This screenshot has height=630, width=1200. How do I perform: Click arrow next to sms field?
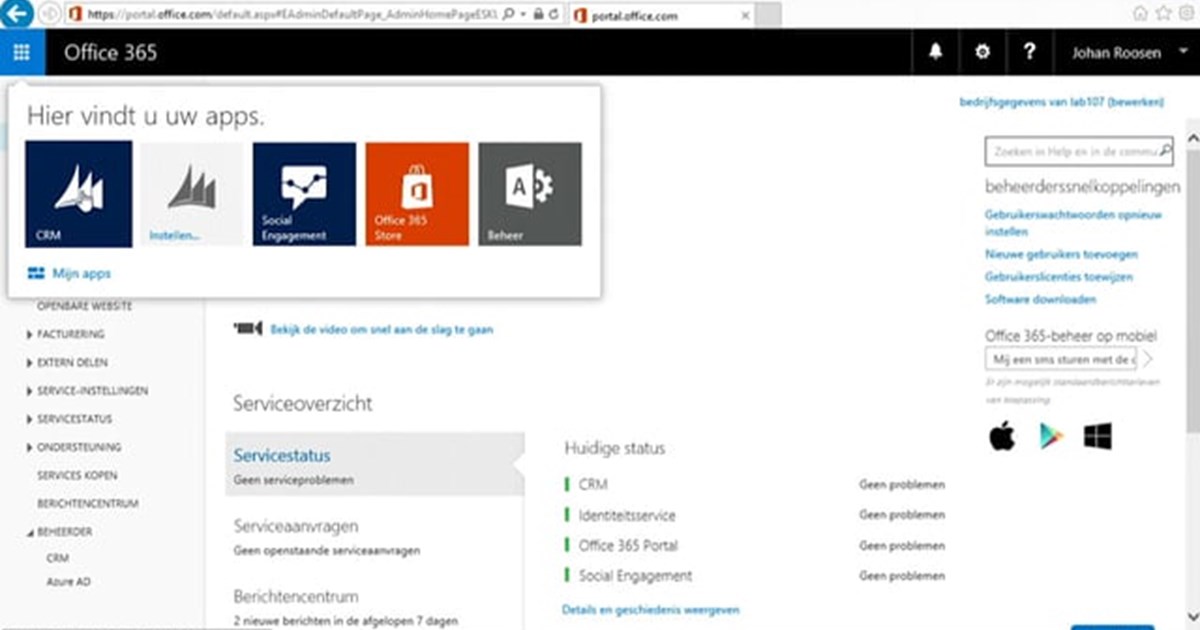point(1149,359)
